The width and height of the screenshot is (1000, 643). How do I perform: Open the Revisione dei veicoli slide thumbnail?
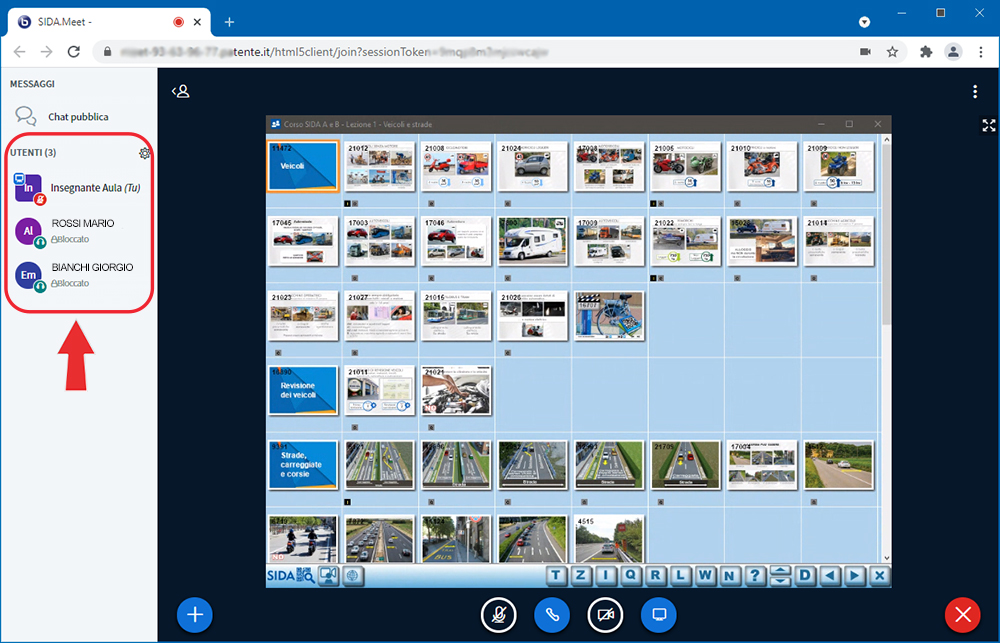(x=304, y=391)
